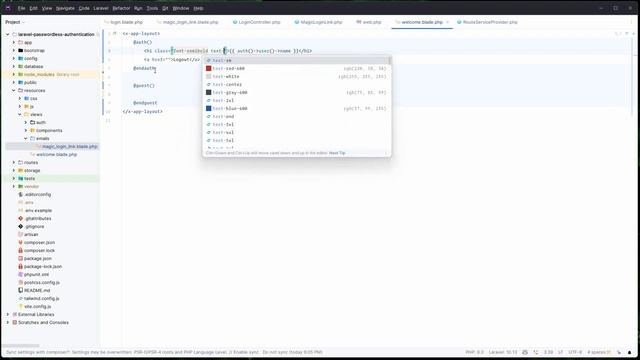640x360 pixels.
Task: Expand the storage folder
Action: pos(14,171)
